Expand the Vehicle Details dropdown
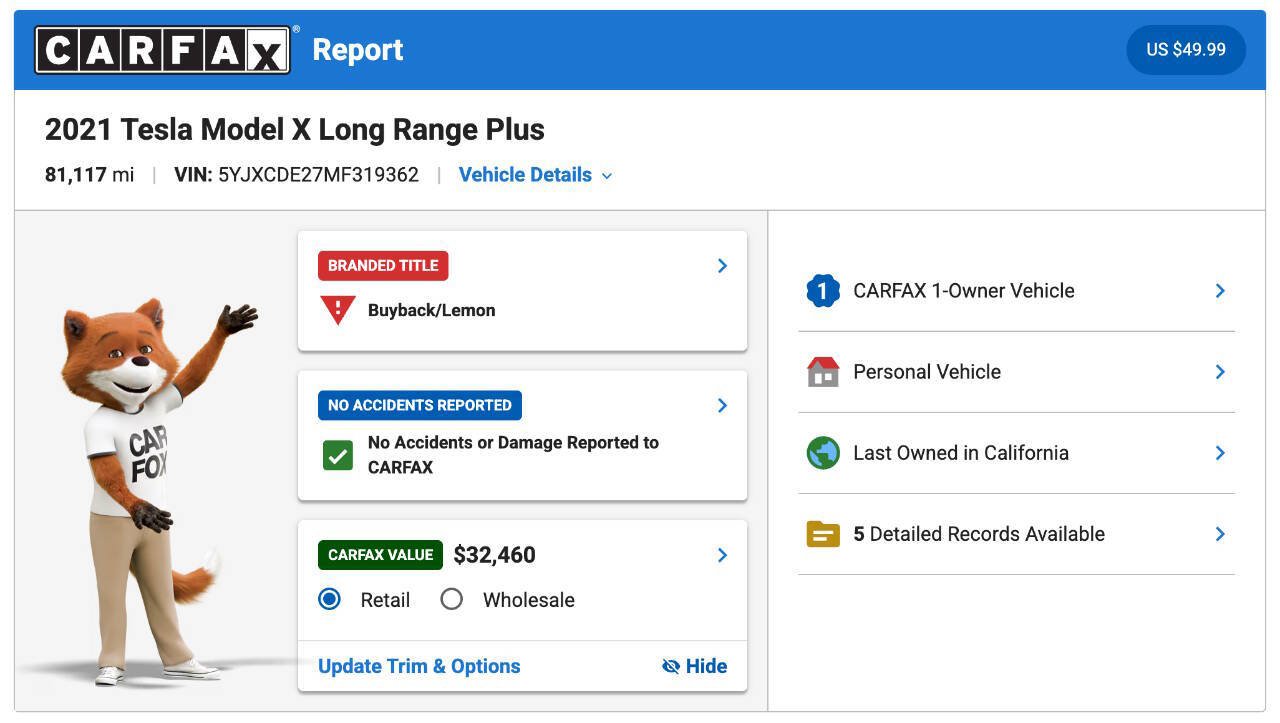1280x723 pixels. click(536, 175)
